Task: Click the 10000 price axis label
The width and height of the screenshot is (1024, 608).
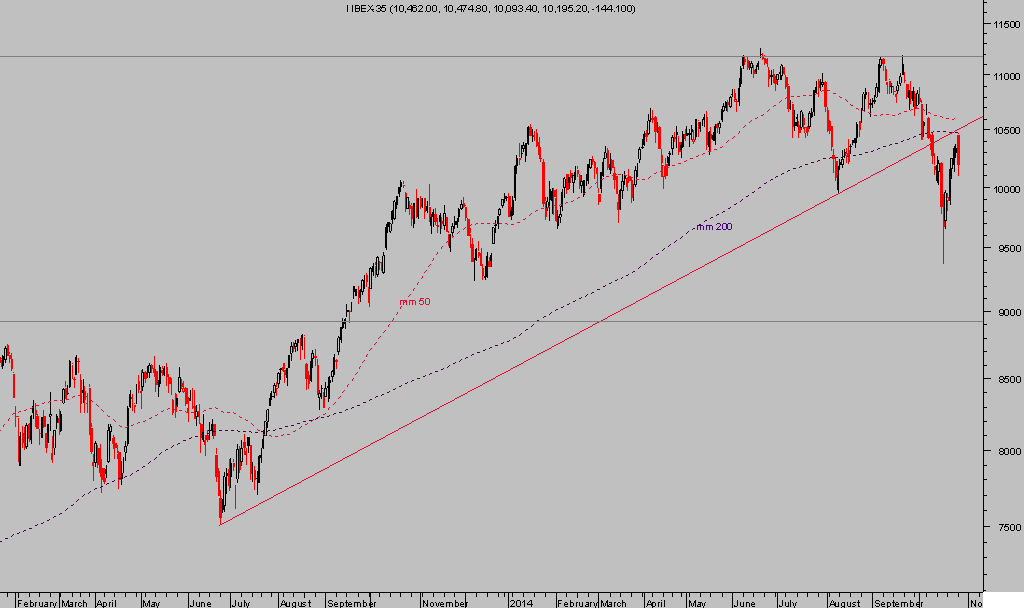Action: pyautogui.click(x=1004, y=189)
